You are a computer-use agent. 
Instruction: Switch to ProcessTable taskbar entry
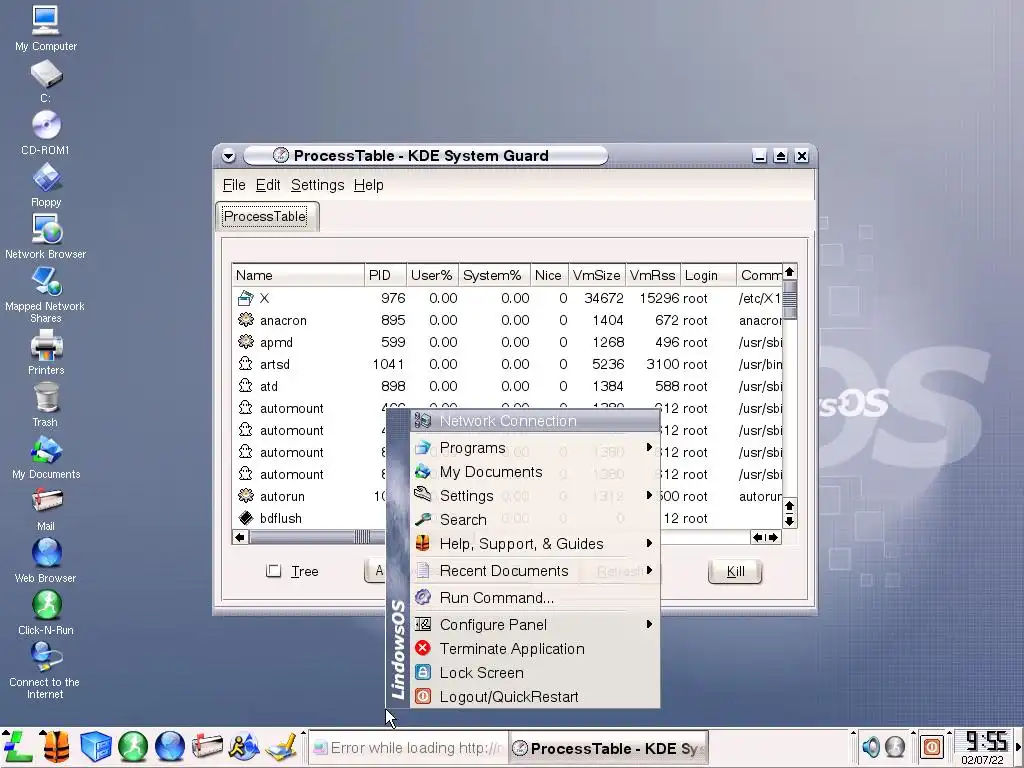tap(608, 748)
